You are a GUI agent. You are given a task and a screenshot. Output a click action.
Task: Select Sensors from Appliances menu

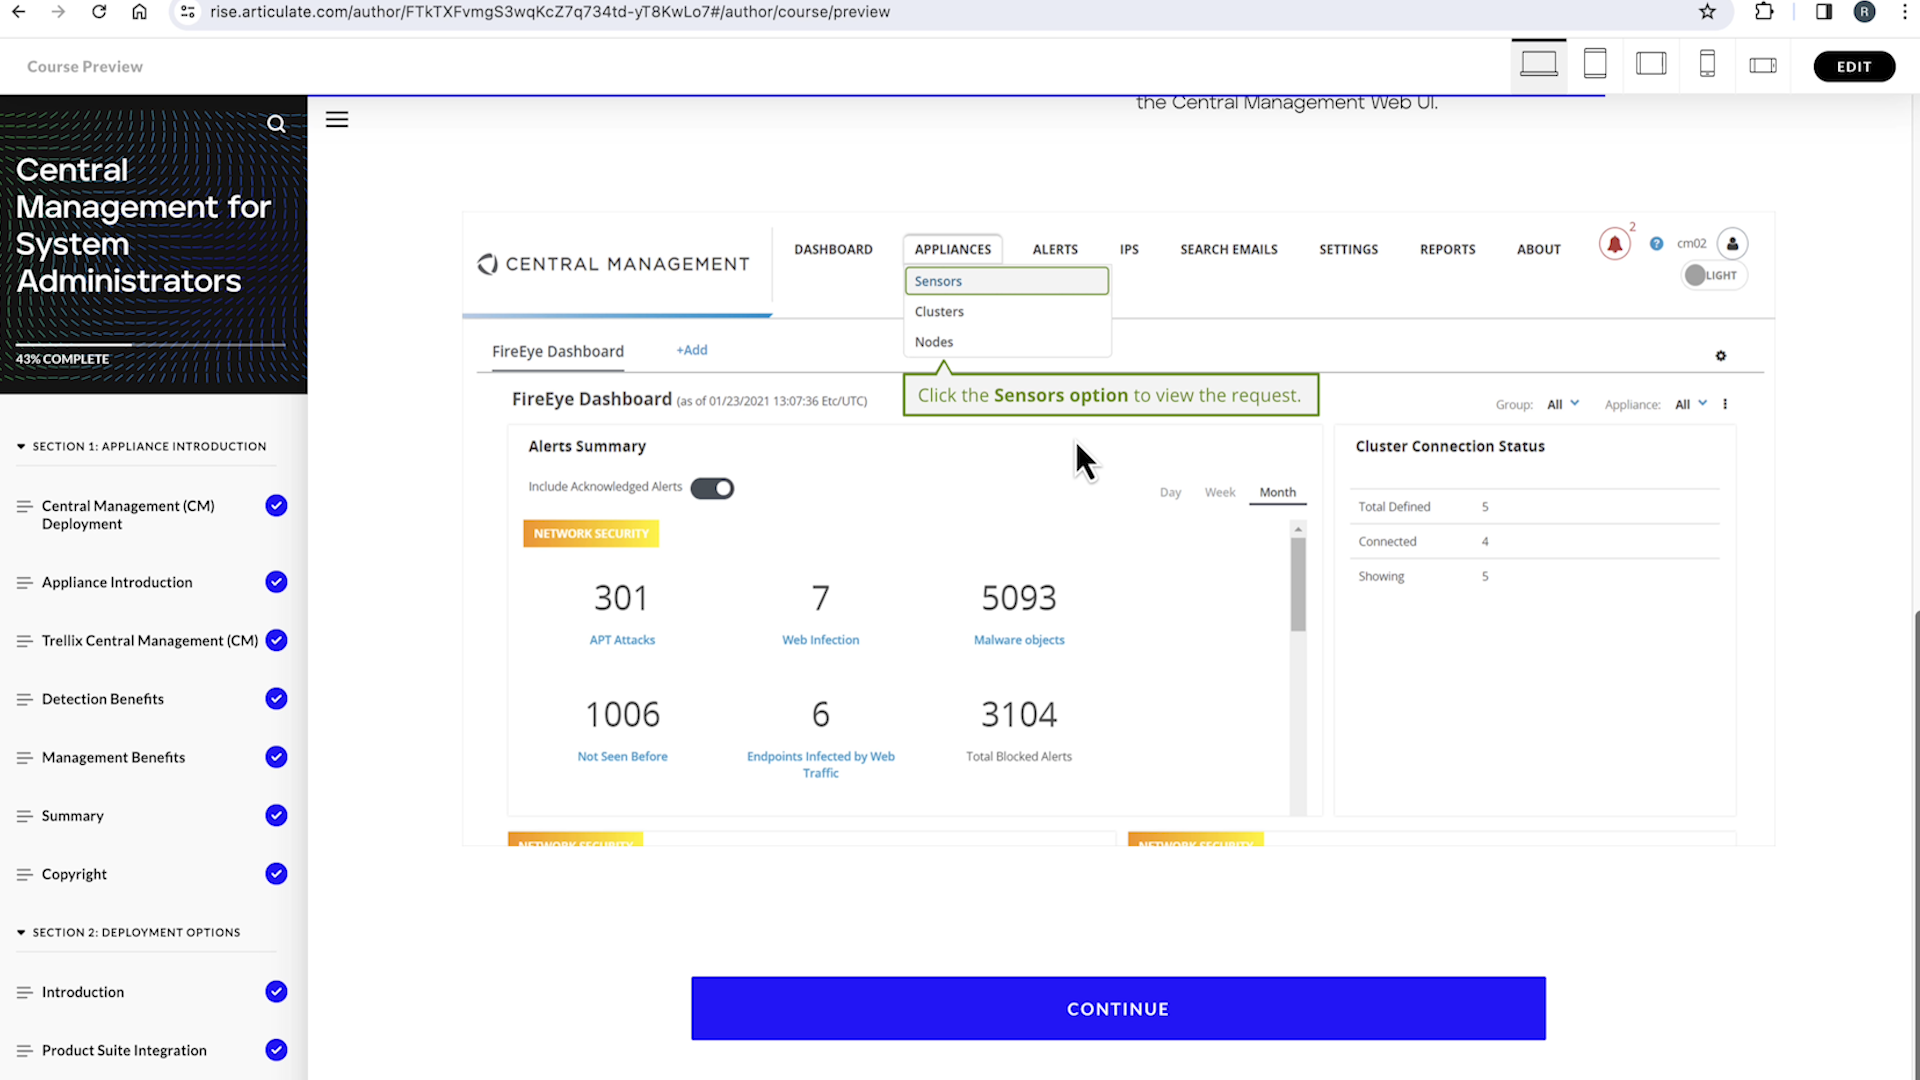1005,281
